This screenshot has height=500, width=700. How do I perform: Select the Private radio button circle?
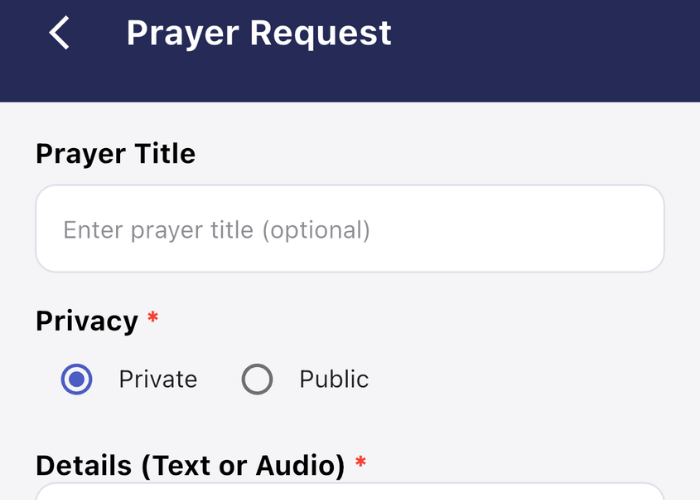pos(77,380)
